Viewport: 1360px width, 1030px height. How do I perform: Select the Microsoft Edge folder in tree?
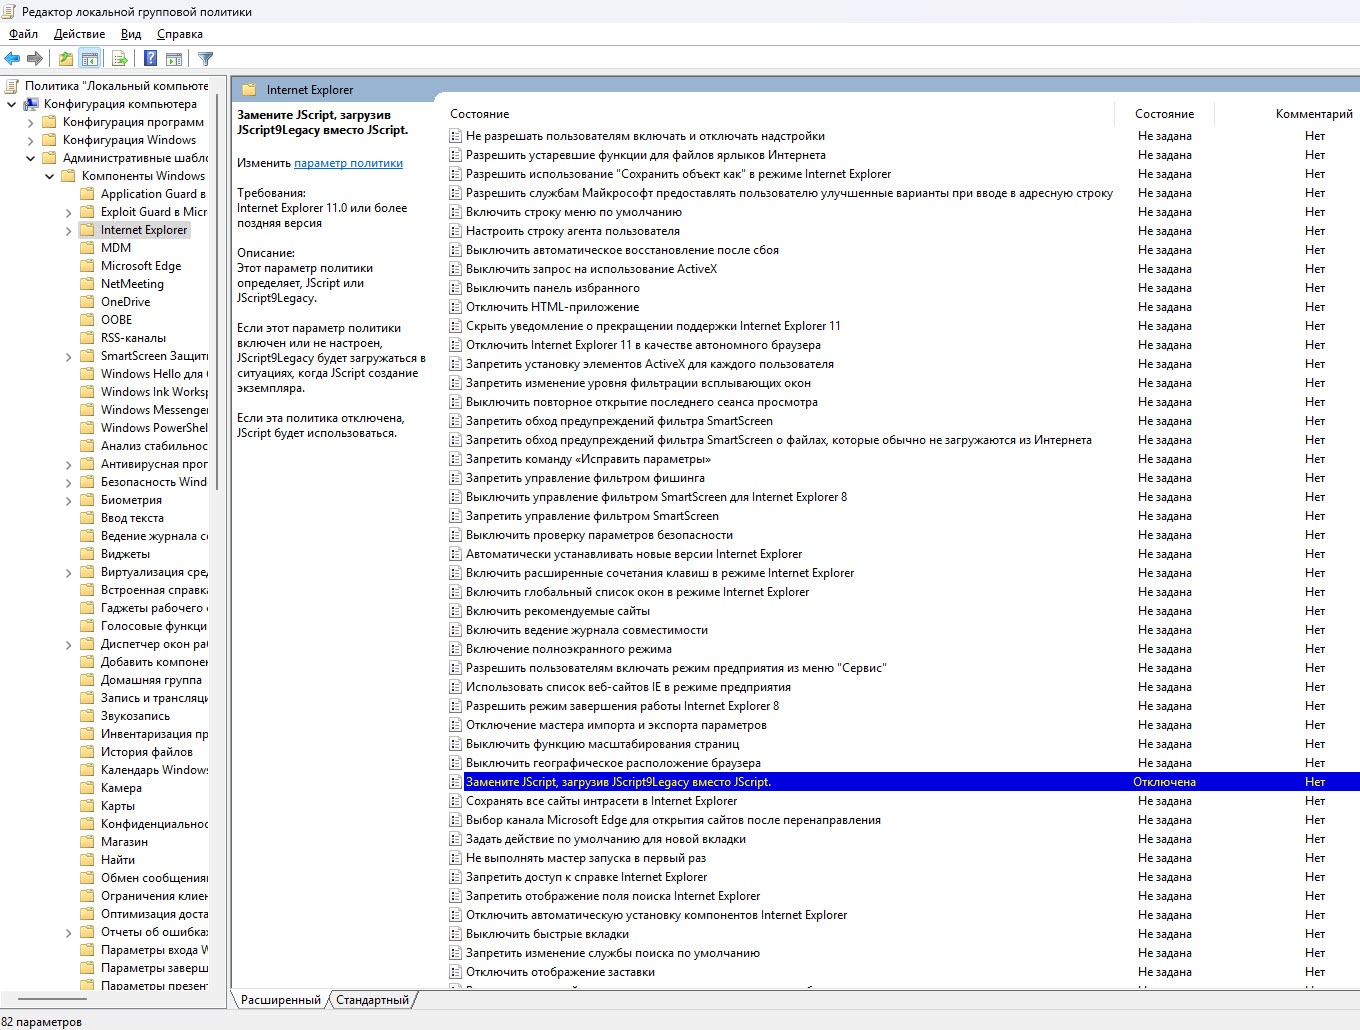(140, 266)
